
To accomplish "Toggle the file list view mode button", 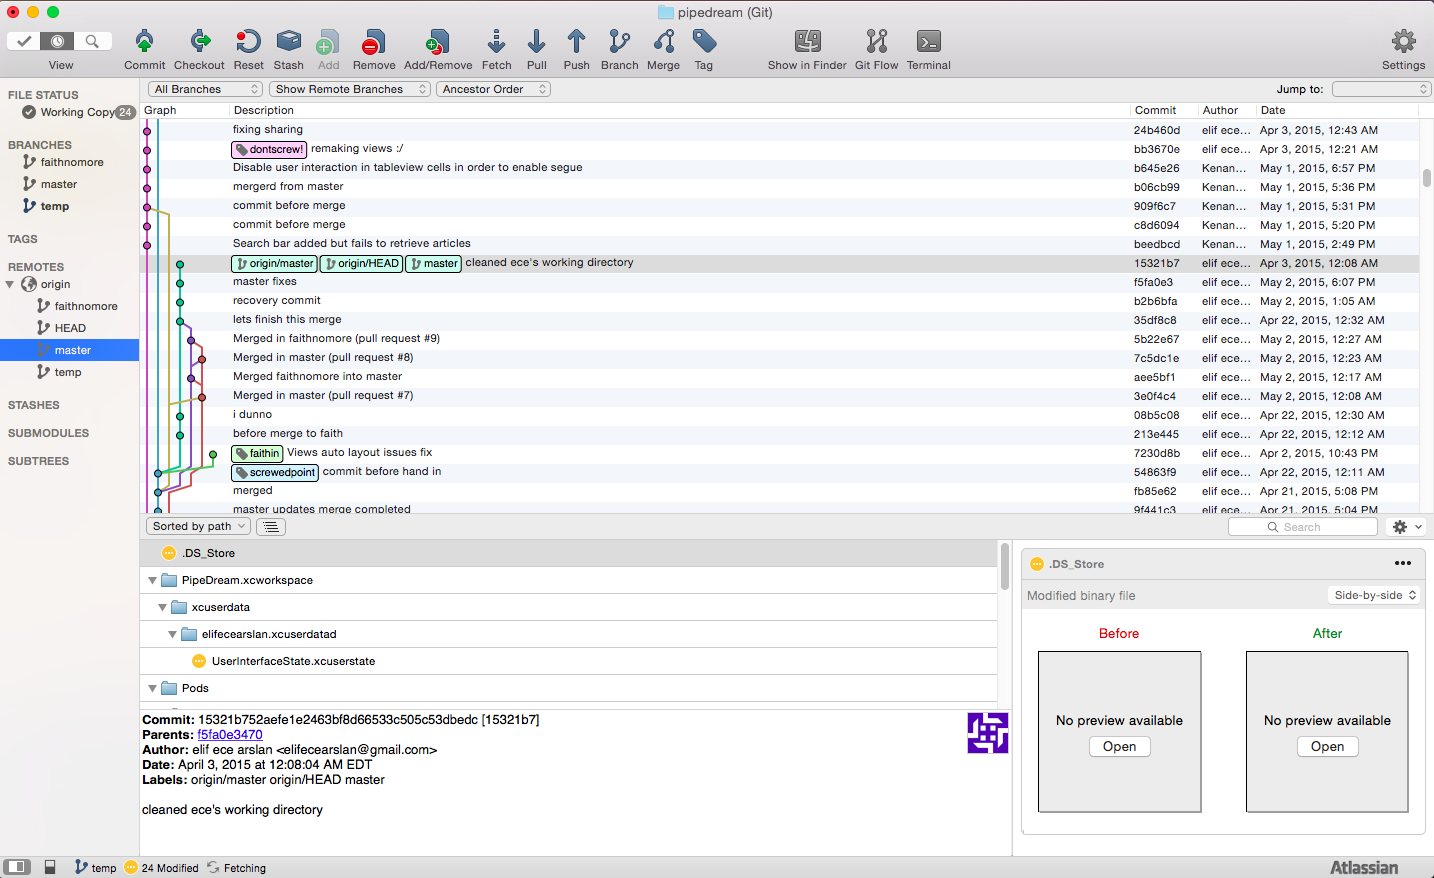I will [271, 527].
